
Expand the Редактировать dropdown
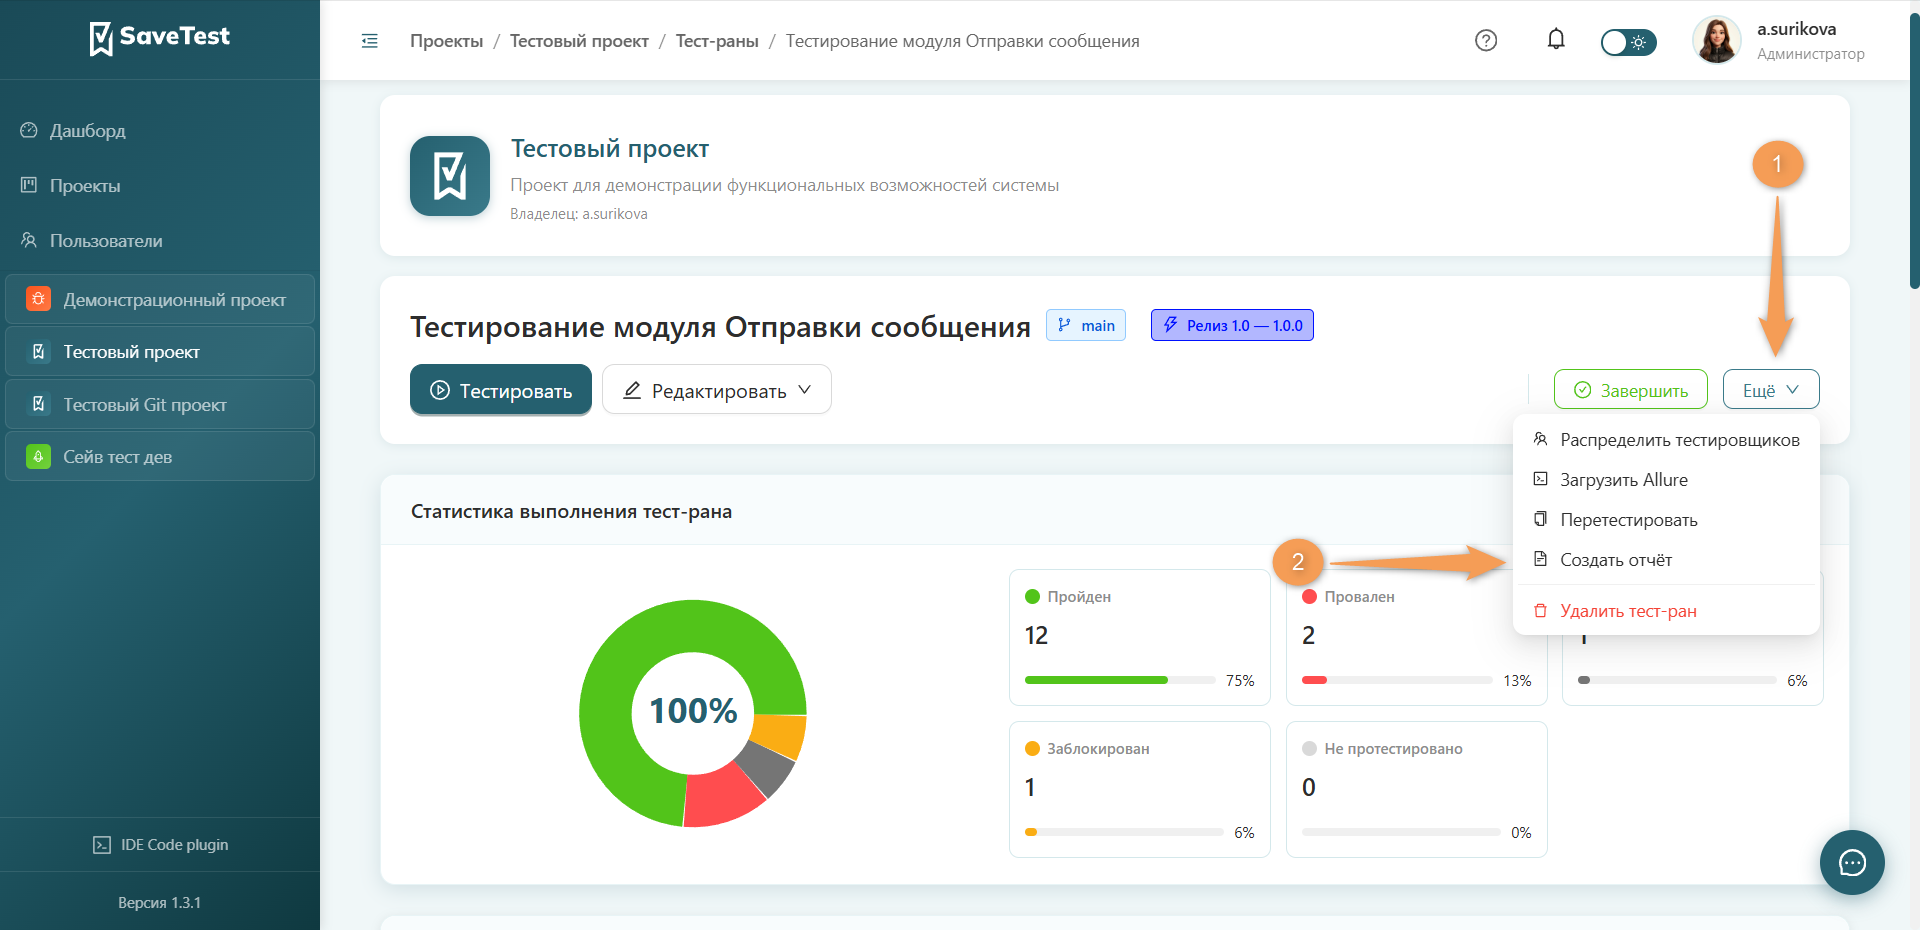tap(717, 390)
